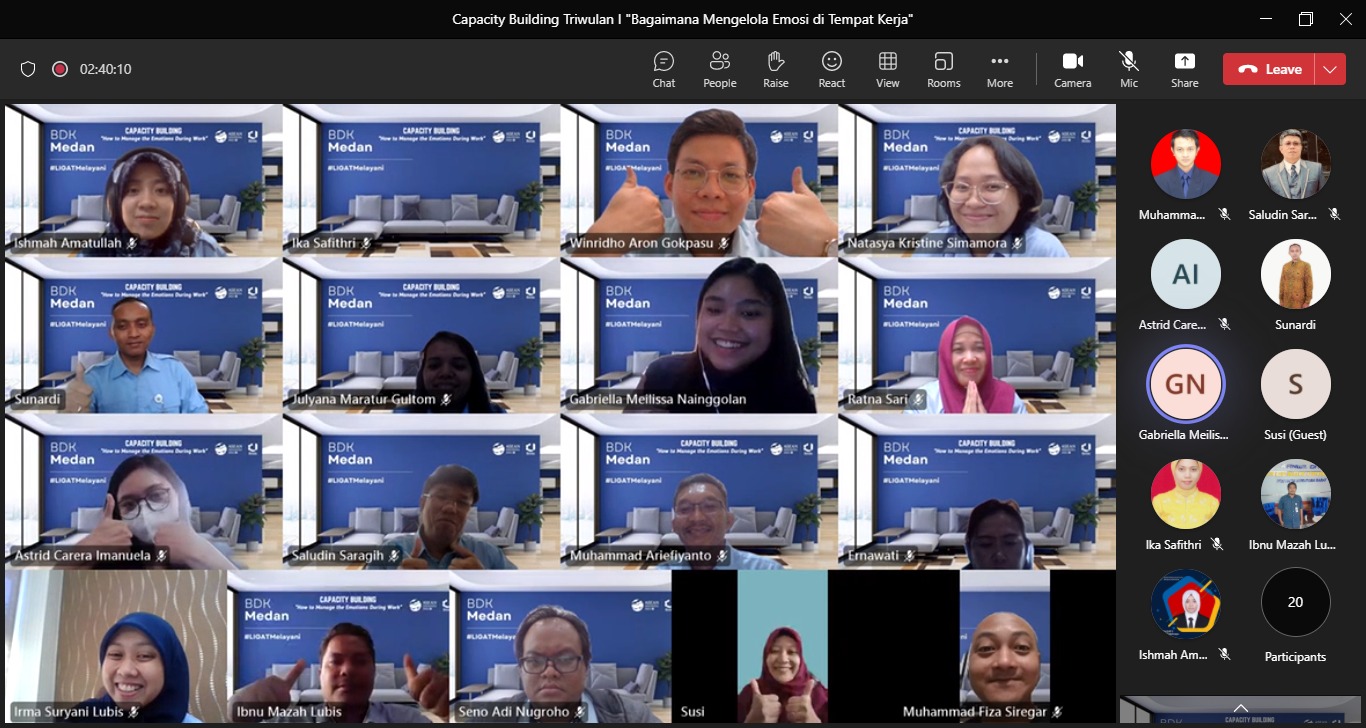Open the React emoji options
Screen dimensions: 1366x728
click(x=831, y=69)
